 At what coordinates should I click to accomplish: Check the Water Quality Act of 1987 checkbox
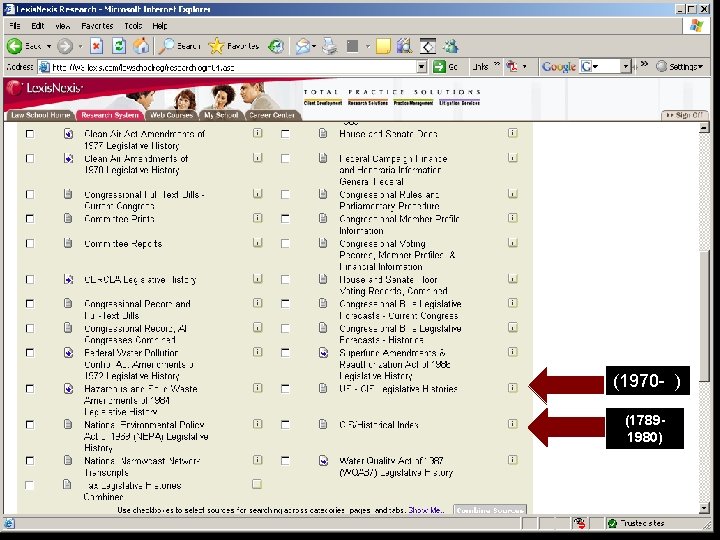point(285,461)
